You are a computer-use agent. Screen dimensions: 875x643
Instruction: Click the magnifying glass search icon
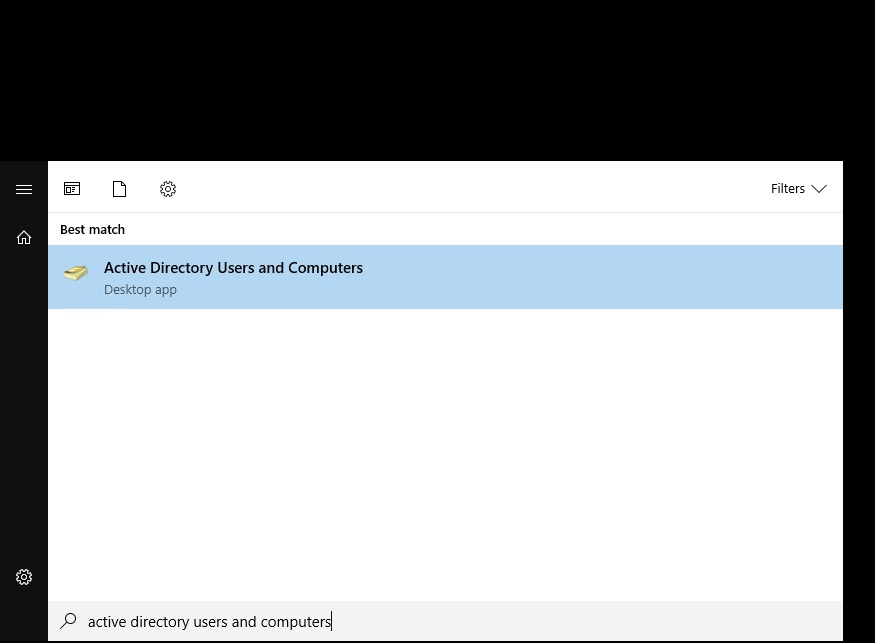click(68, 622)
